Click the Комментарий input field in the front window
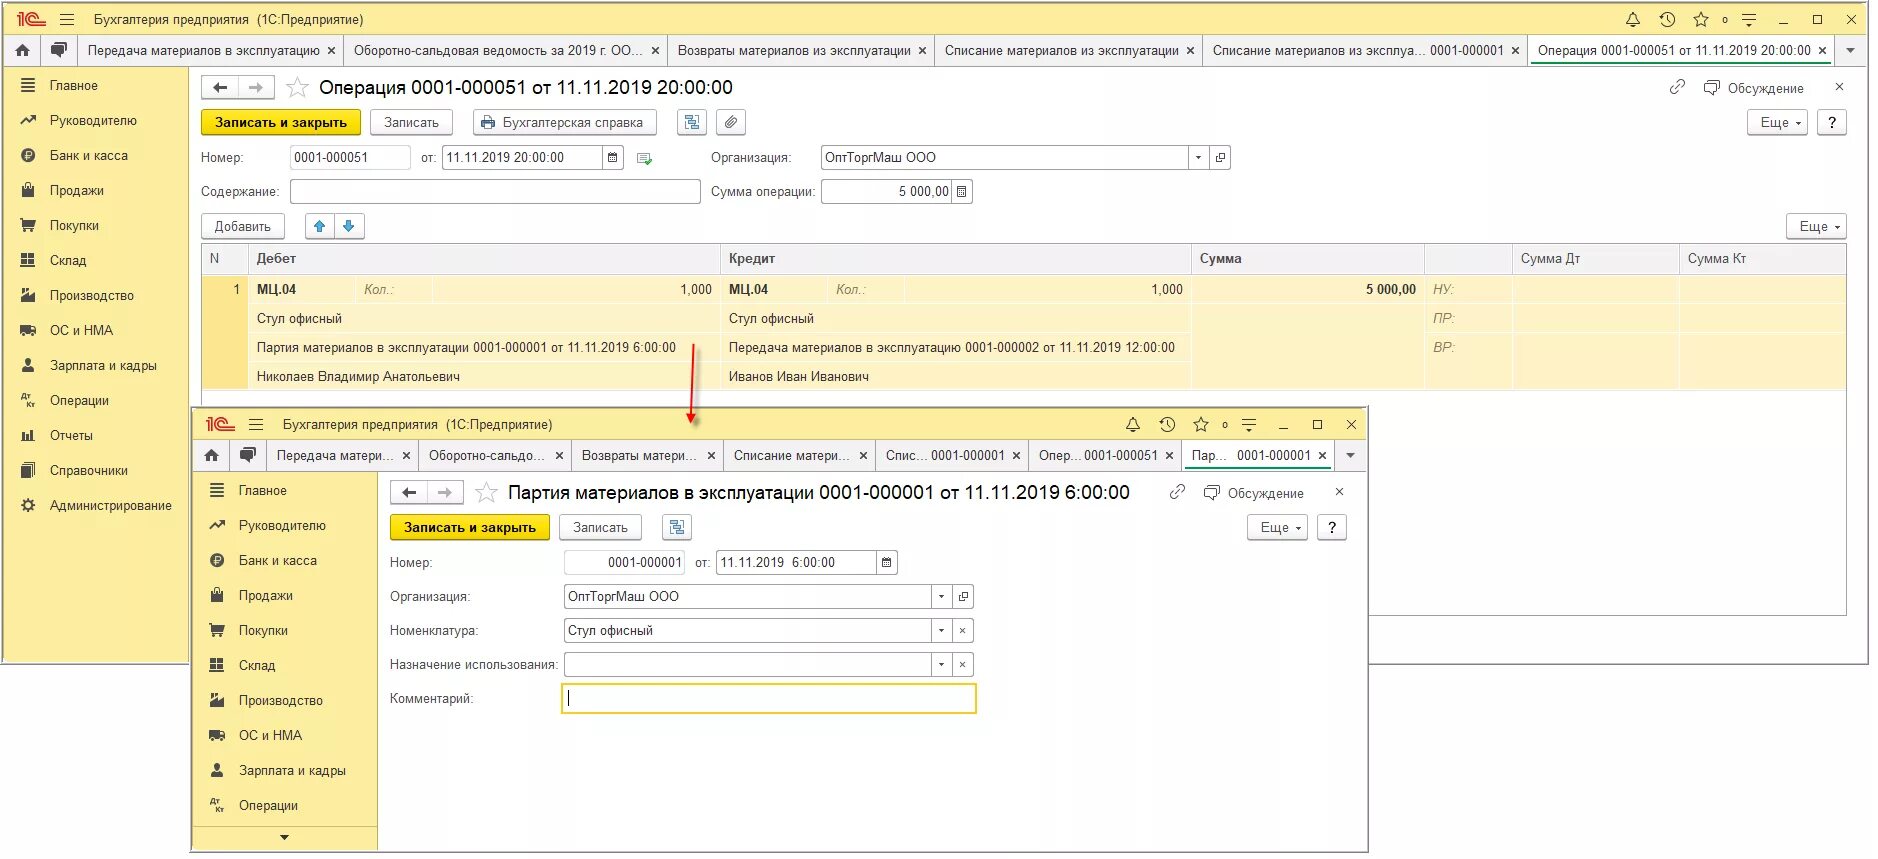Viewport: 1878px width, 859px height. tap(768, 698)
